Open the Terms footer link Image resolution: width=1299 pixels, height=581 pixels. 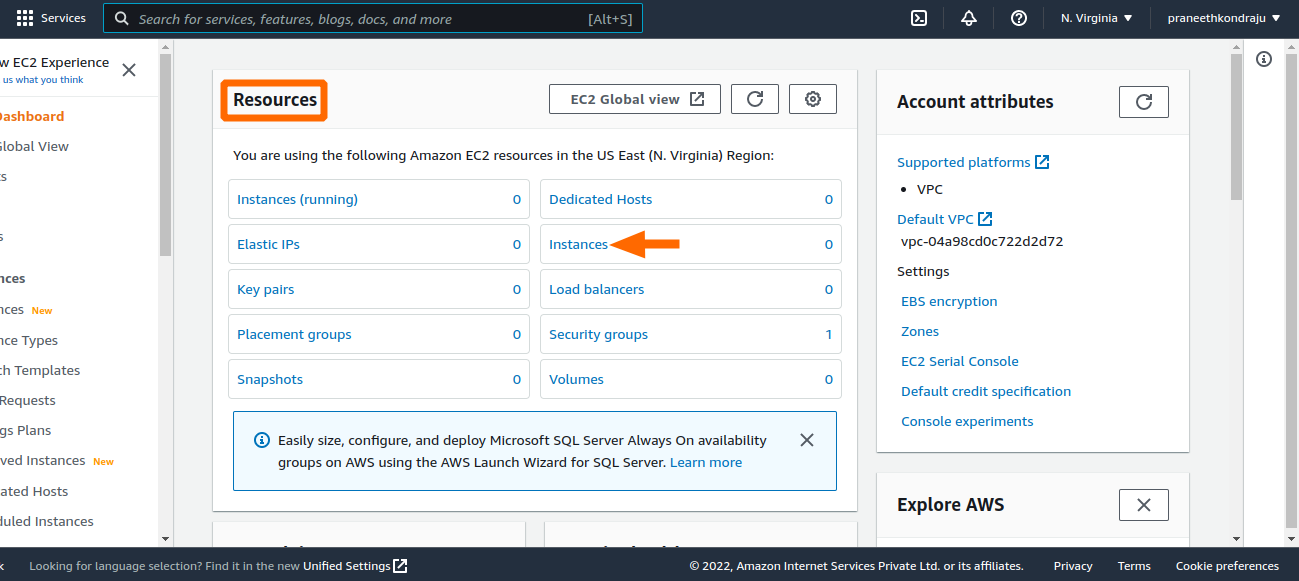pyautogui.click(x=1134, y=566)
